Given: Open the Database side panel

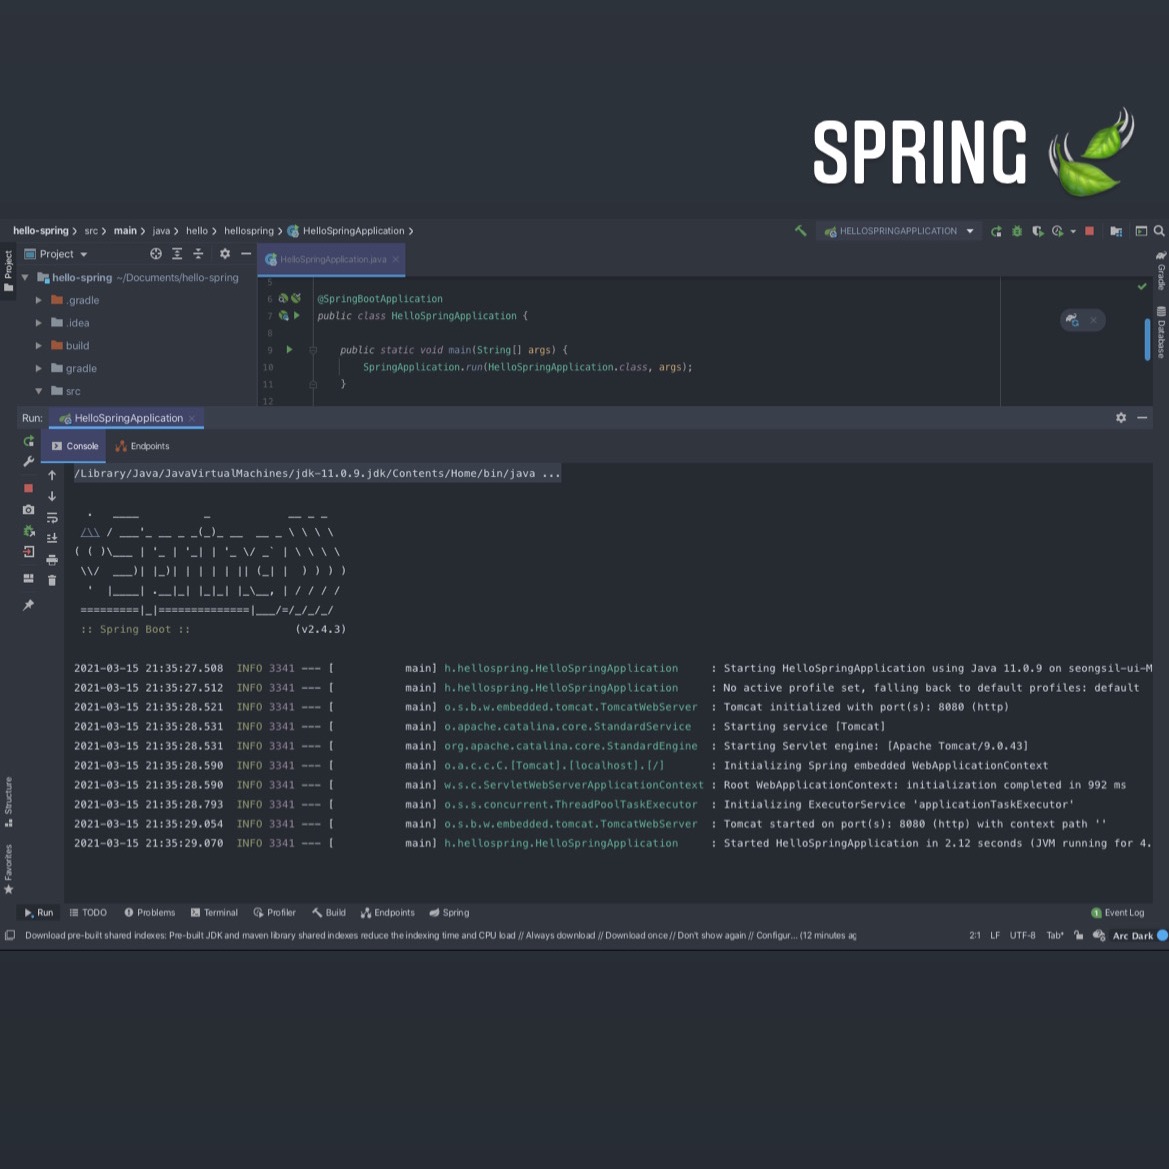Looking at the screenshot, I should (x=1161, y=332).
